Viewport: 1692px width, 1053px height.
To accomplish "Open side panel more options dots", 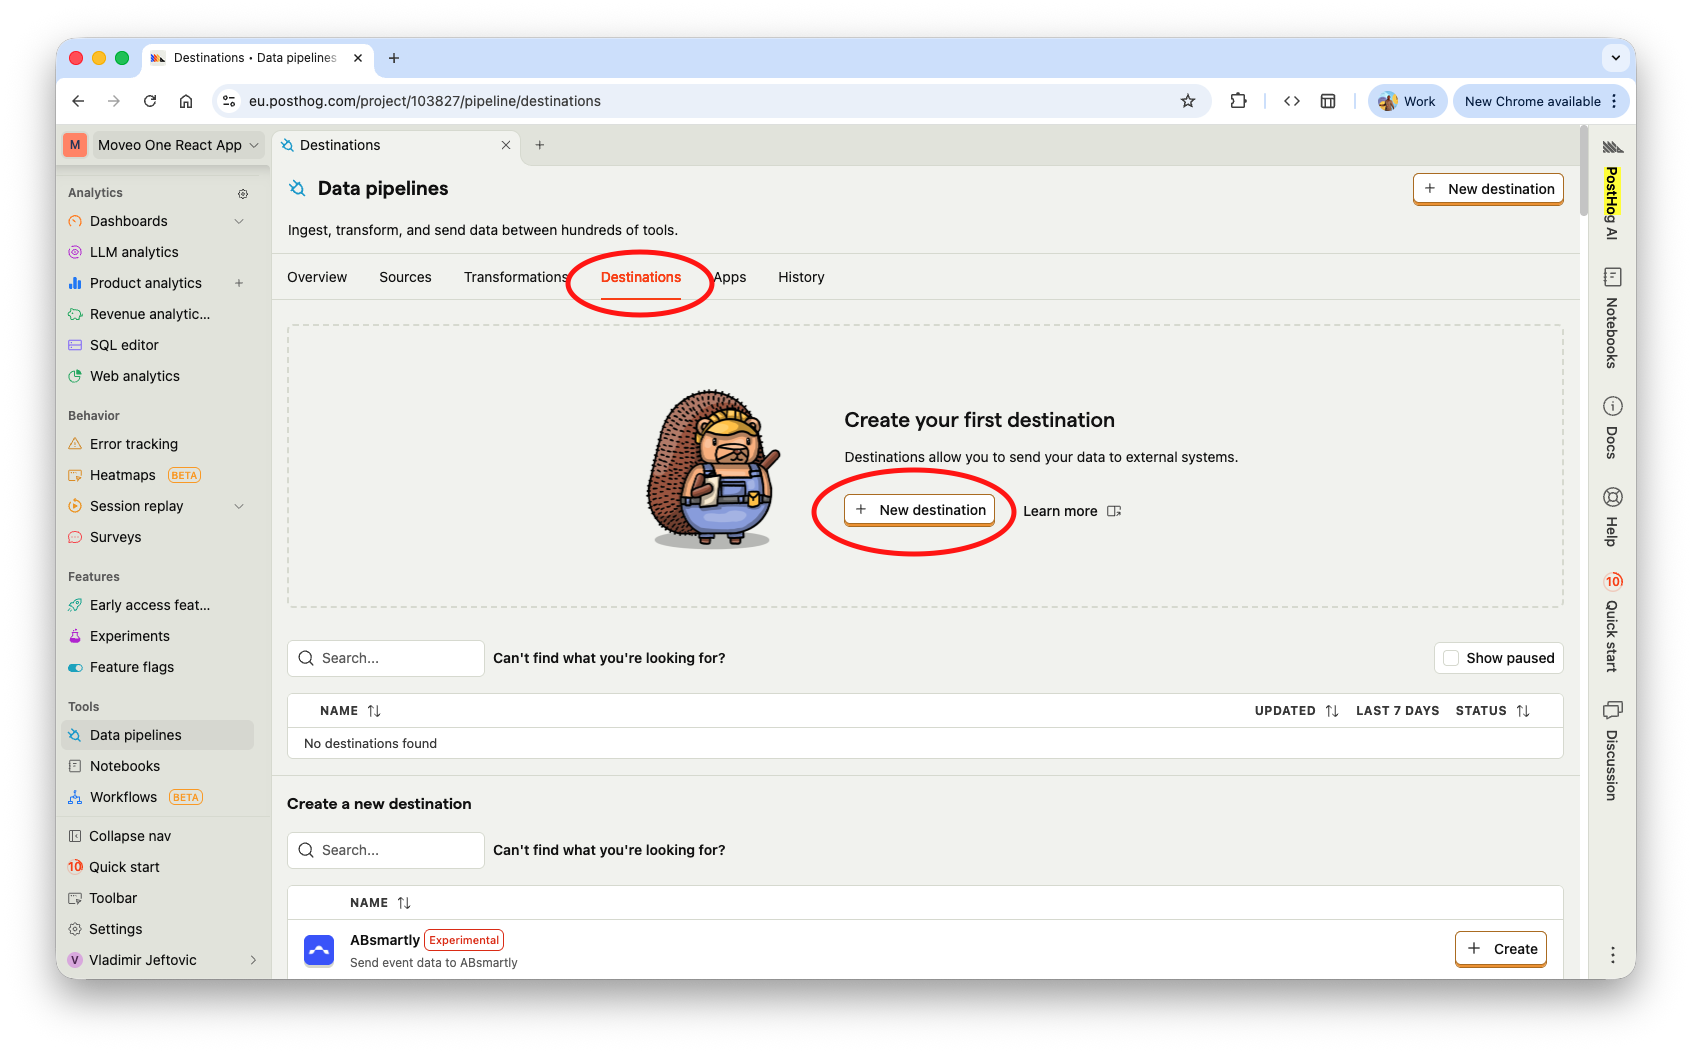I will coord(1612,955).
